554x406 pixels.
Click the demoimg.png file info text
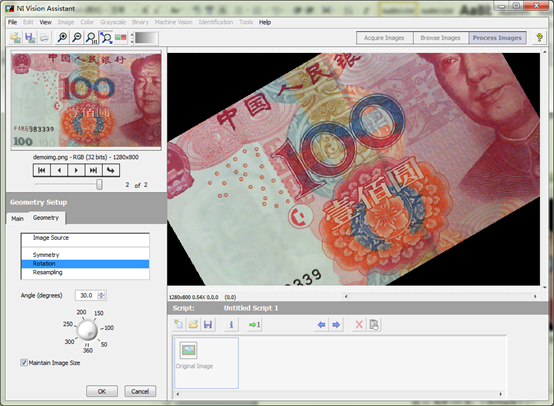86,157
